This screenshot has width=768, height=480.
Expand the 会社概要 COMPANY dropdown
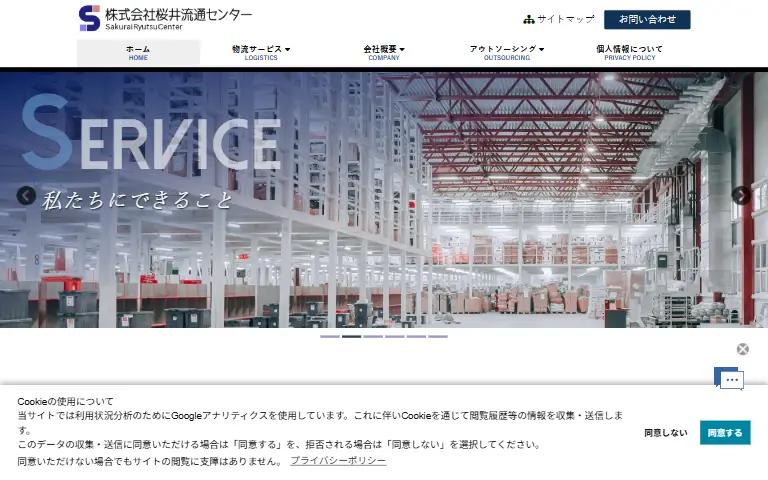point(384,52)
